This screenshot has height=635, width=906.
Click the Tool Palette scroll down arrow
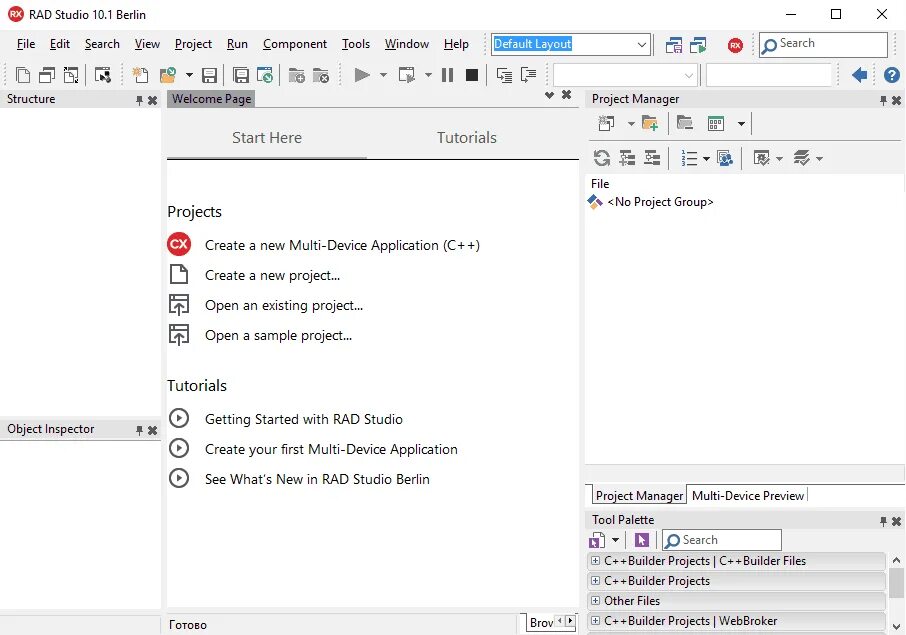pyautogui.click(x=896, y=626)
